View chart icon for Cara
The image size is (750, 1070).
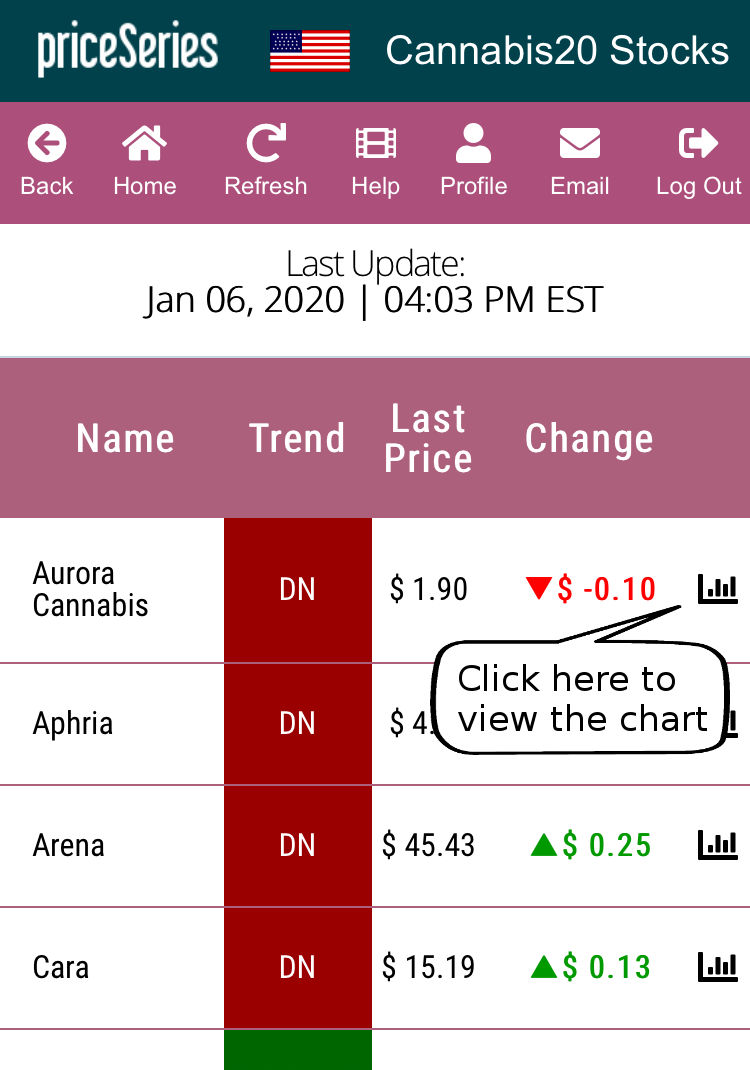click(717, 967)
